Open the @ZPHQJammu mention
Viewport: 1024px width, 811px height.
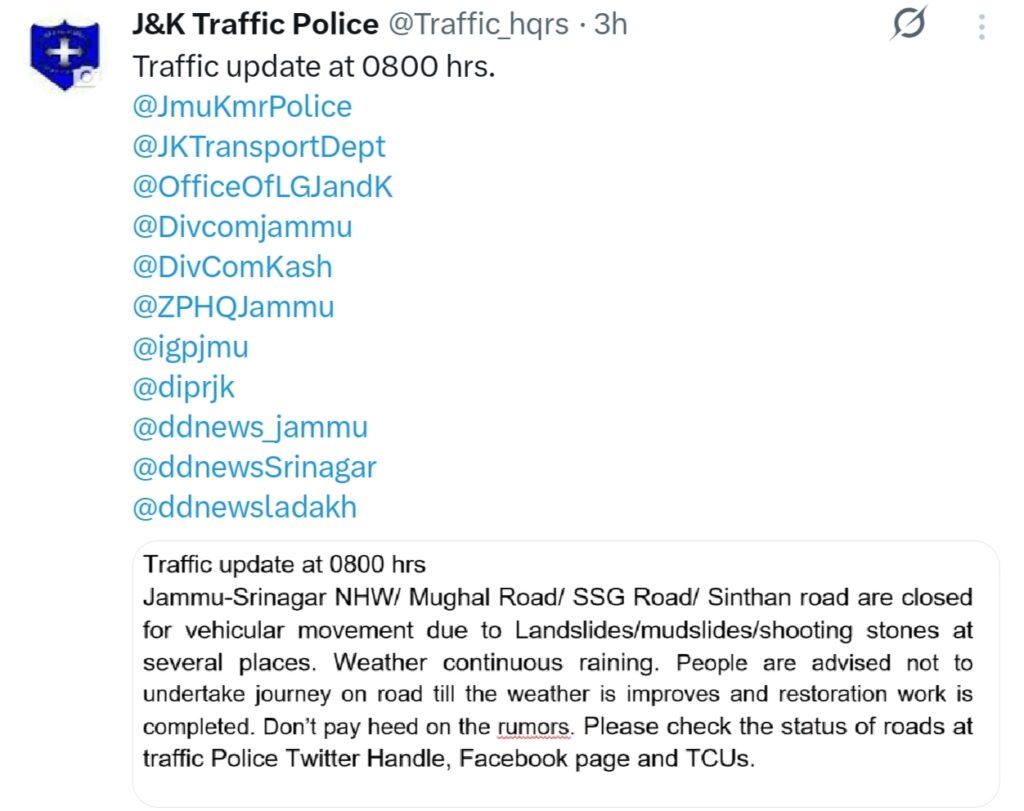click(x=234, y=307)
